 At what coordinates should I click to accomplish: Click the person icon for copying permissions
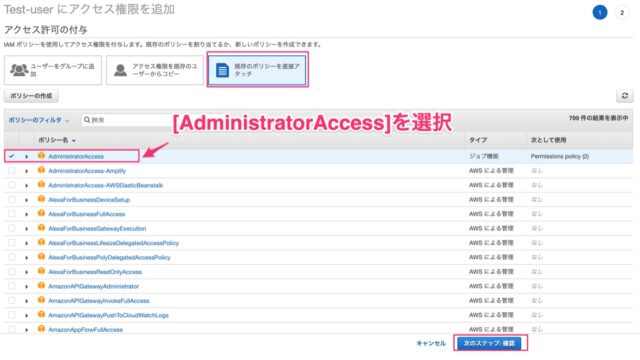pyautogui.click(x=120, y=70)
